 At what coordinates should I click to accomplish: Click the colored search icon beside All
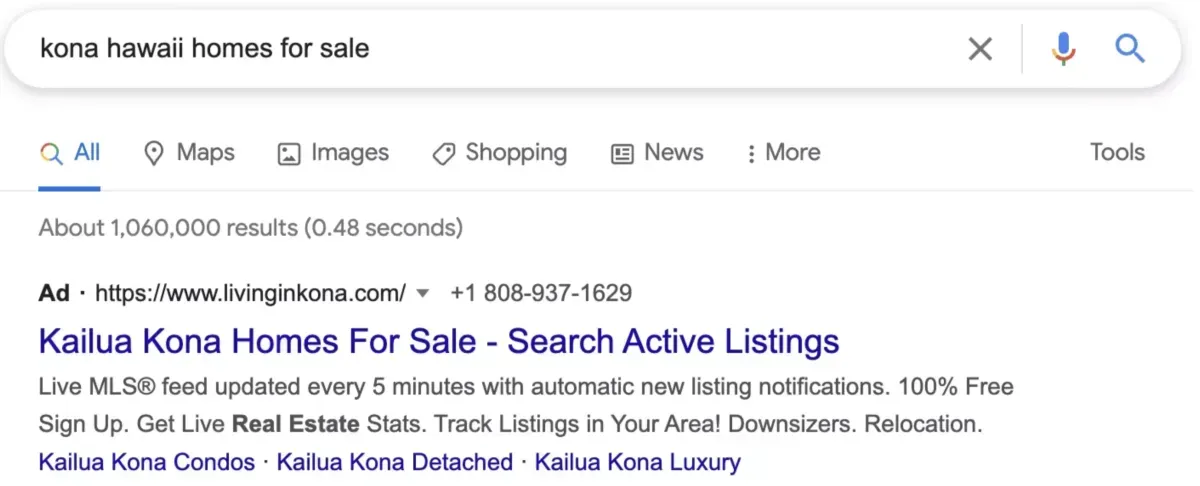pyautogui.click(x=51, y=153)
